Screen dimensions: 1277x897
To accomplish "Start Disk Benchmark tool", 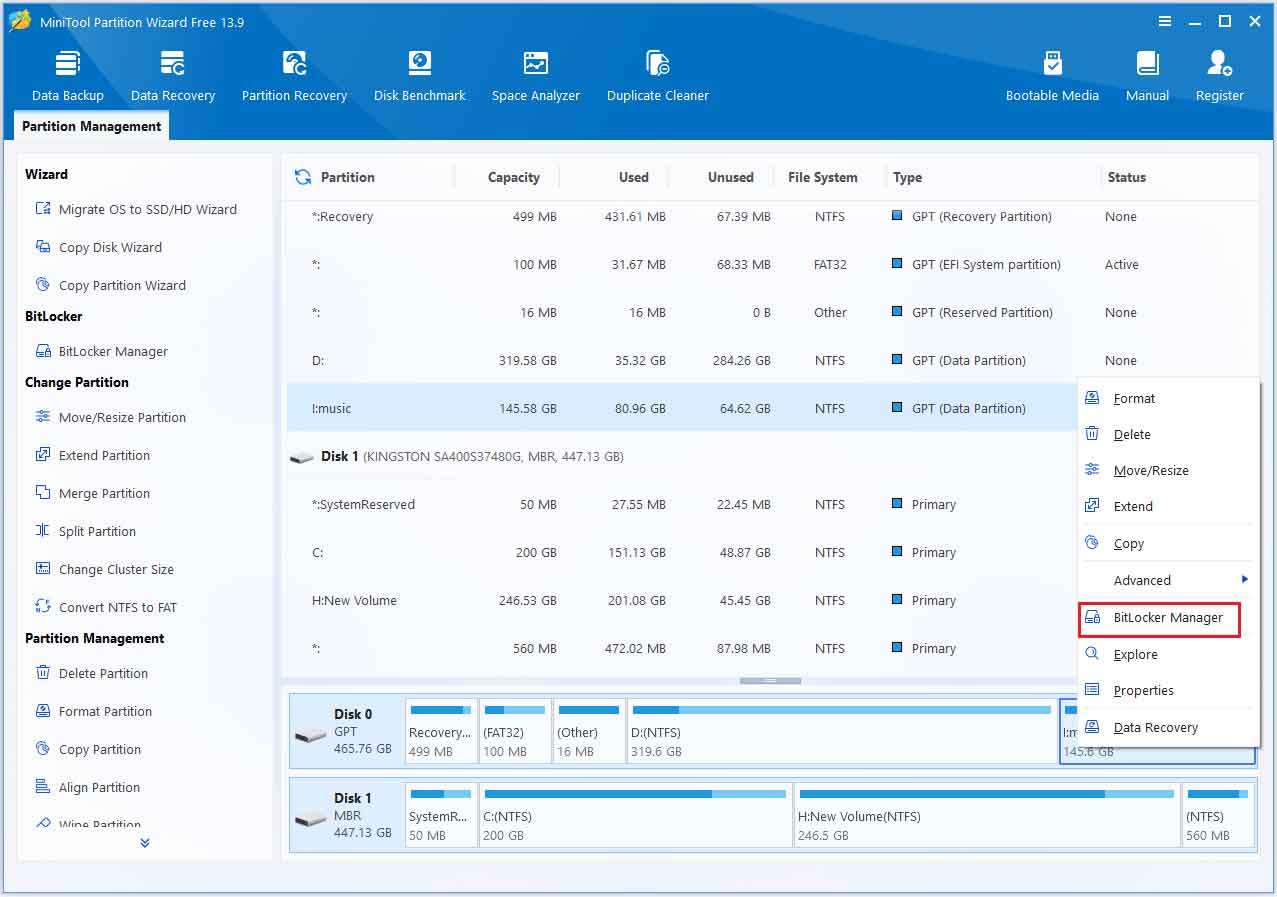I will click(x=420, y=76).
